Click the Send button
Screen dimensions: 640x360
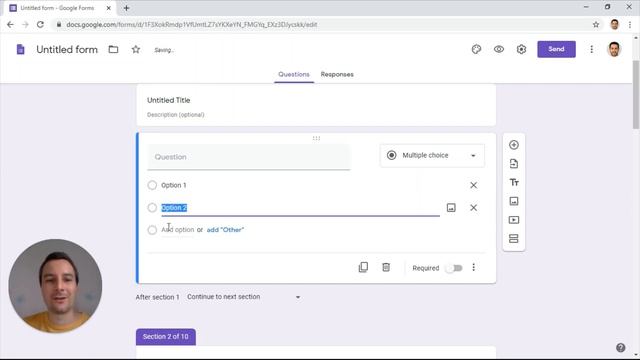pos(556,49)
